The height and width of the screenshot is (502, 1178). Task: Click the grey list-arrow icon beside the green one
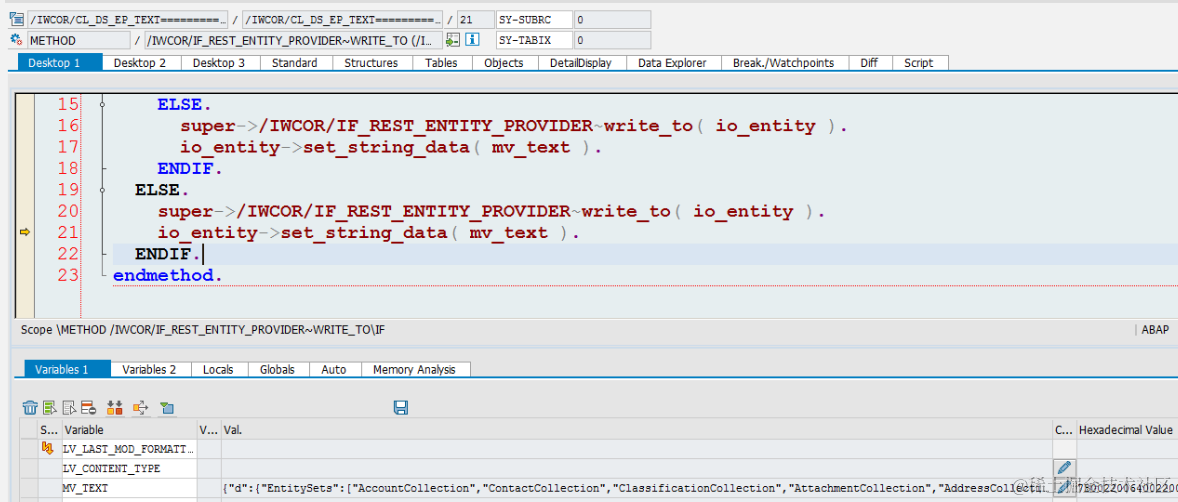pos(69,407)
